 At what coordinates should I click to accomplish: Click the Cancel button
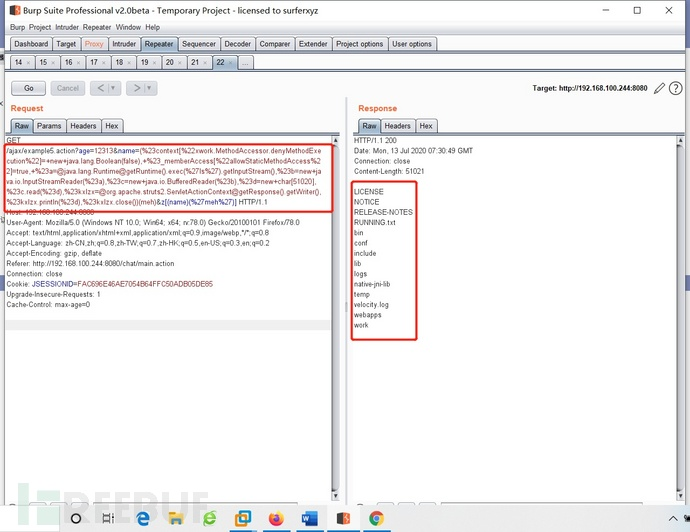tap(68, 88)
